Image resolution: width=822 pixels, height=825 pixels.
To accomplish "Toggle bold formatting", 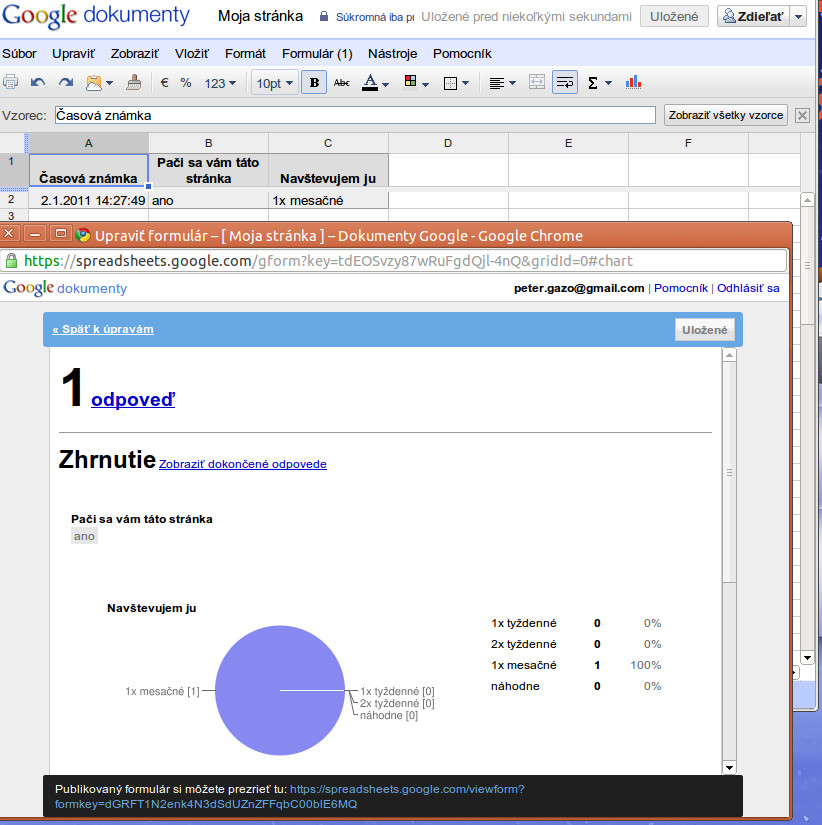I will click(x=314, y=83).
